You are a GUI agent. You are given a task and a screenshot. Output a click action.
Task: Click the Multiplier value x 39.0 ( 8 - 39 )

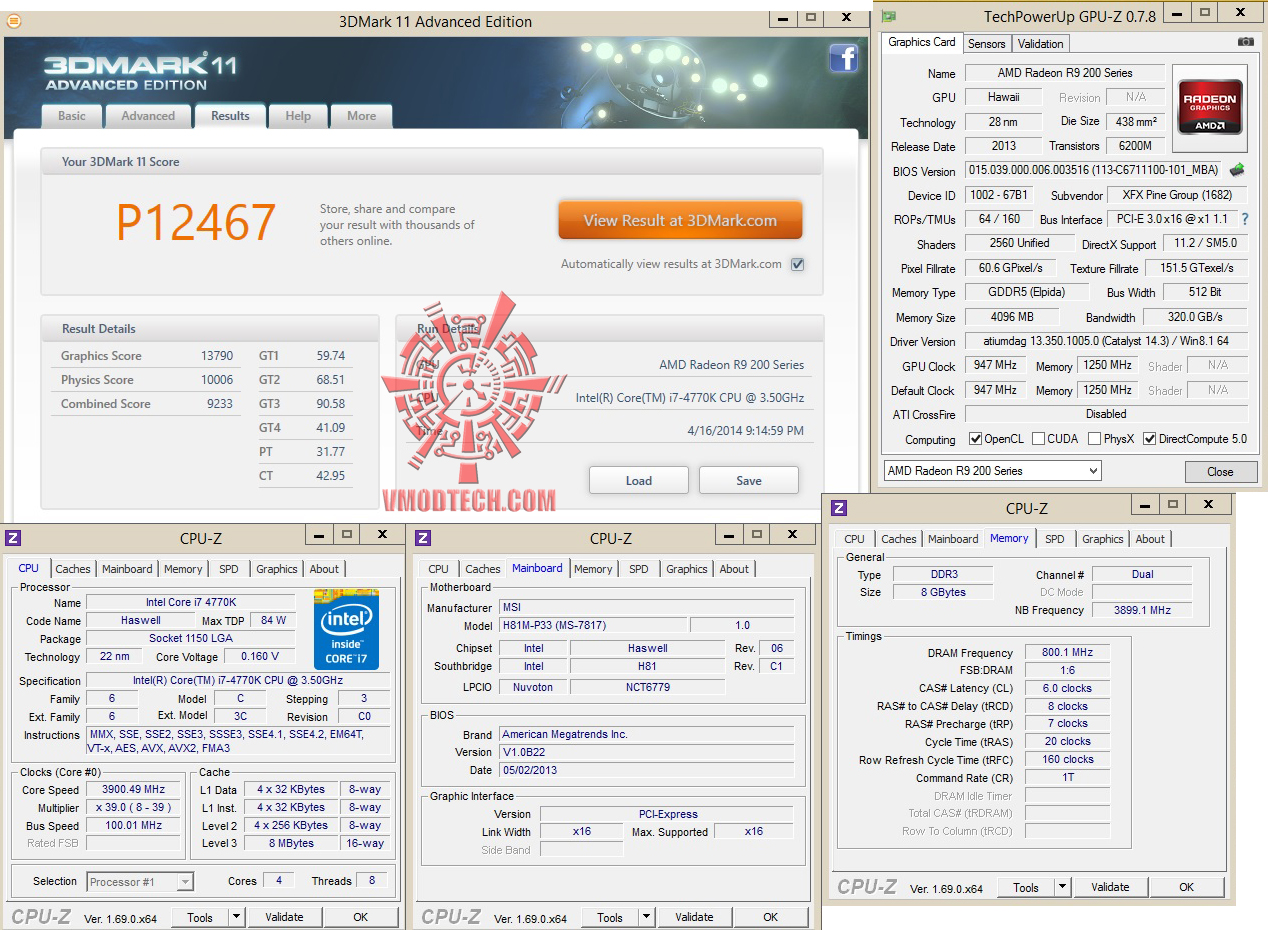tap(134, 807)
